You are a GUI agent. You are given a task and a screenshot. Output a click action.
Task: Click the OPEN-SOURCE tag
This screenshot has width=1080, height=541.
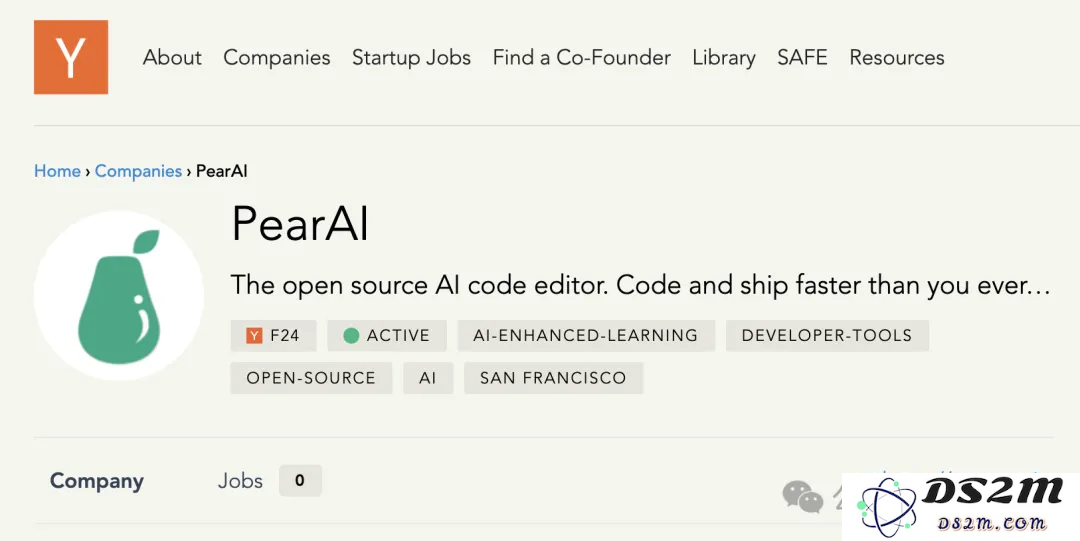pos(311,378)
